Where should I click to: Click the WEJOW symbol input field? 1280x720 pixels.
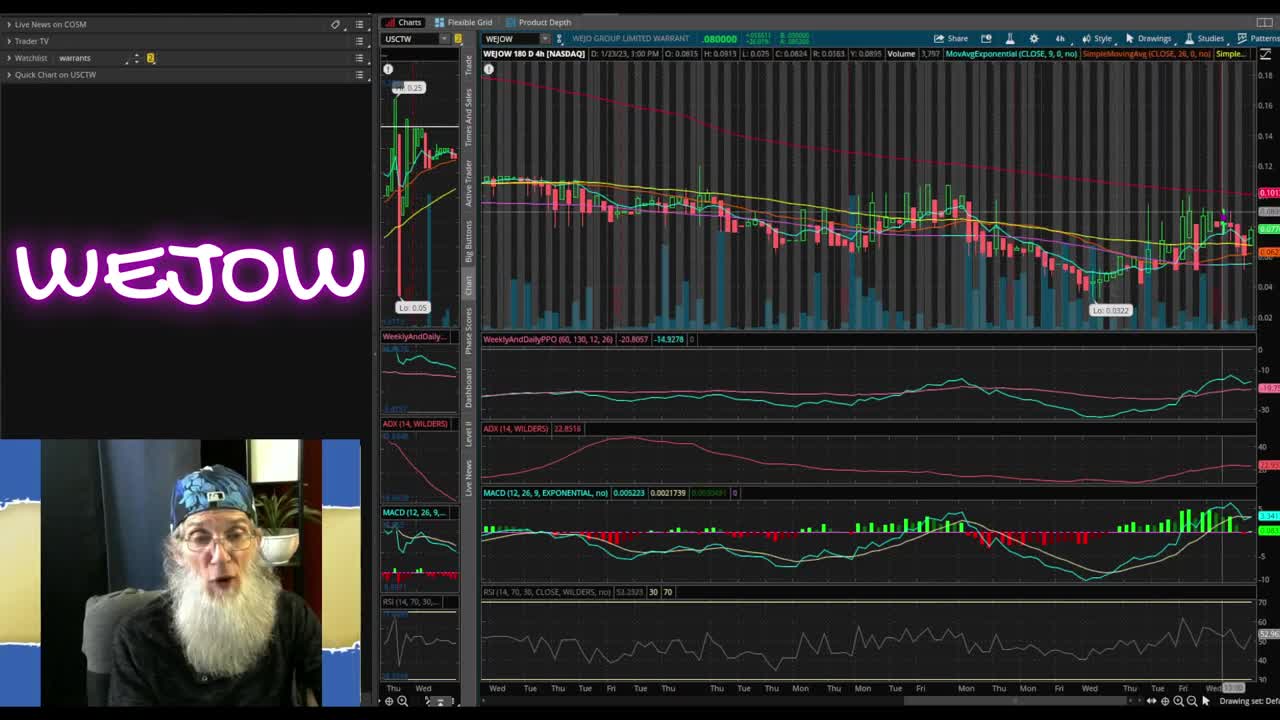[x=511, y=39]
